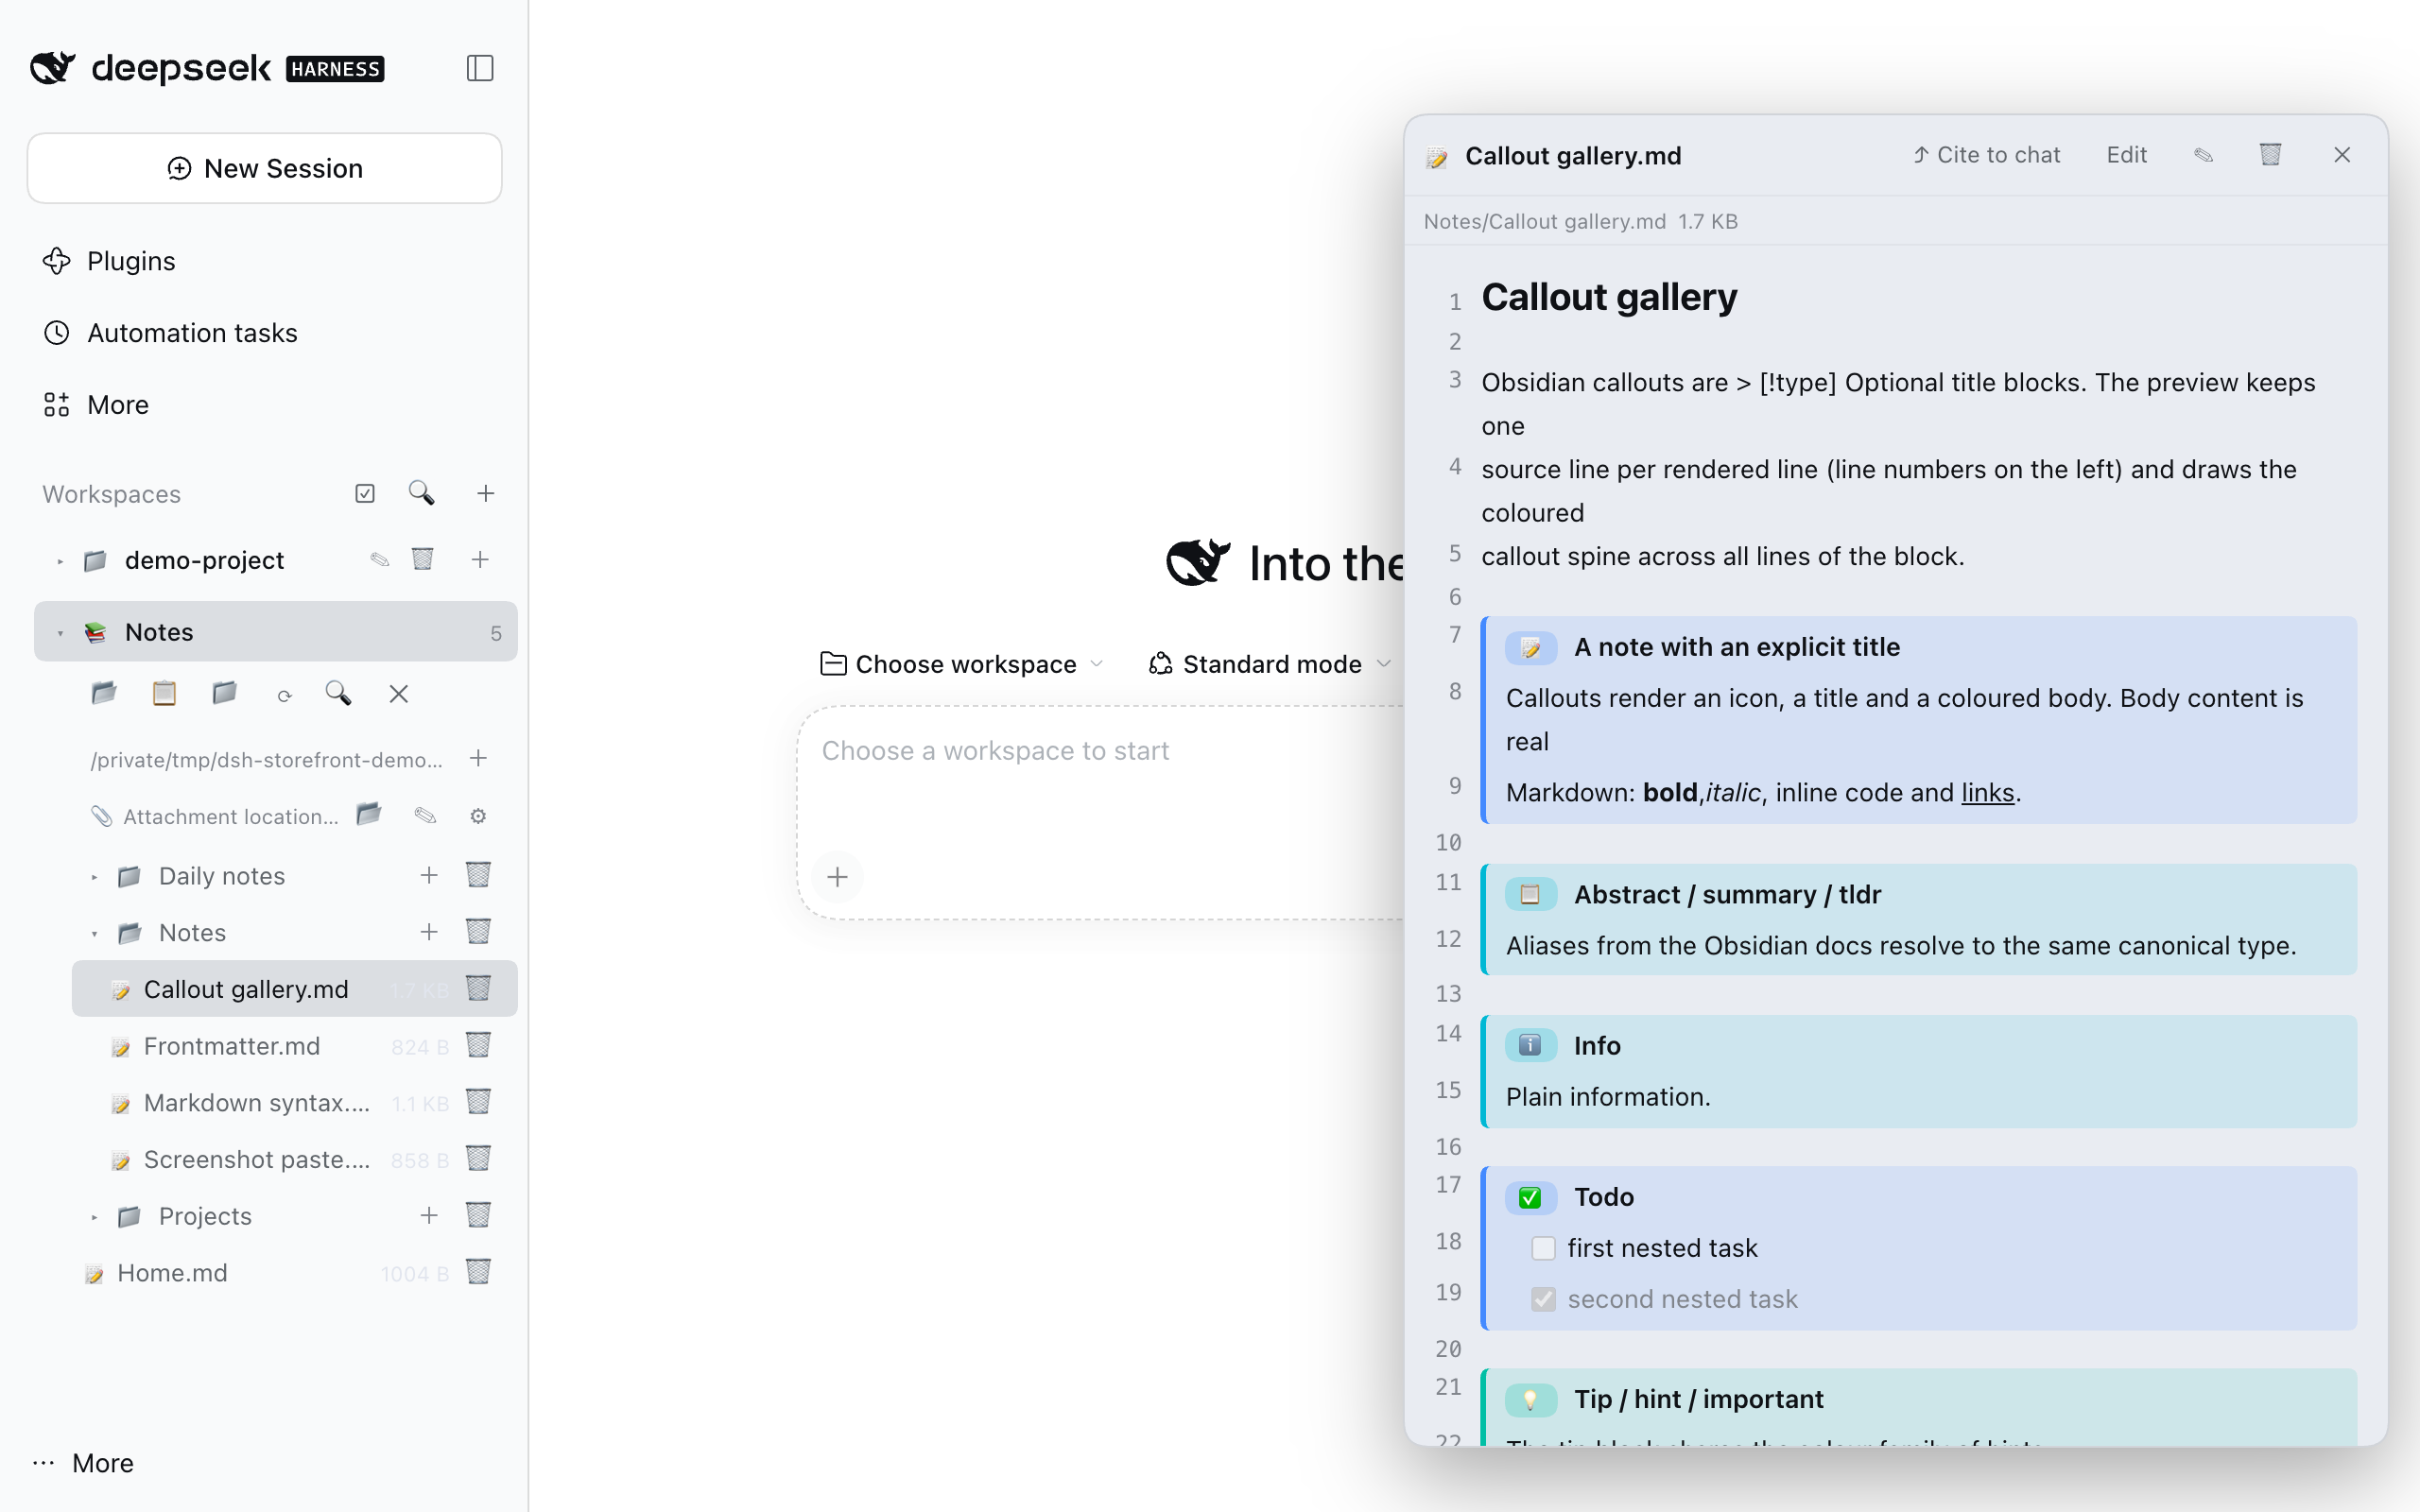Close the Notes toolbar with X icon
This screenshot has width=2420, height=1512.
coord(399,694)
